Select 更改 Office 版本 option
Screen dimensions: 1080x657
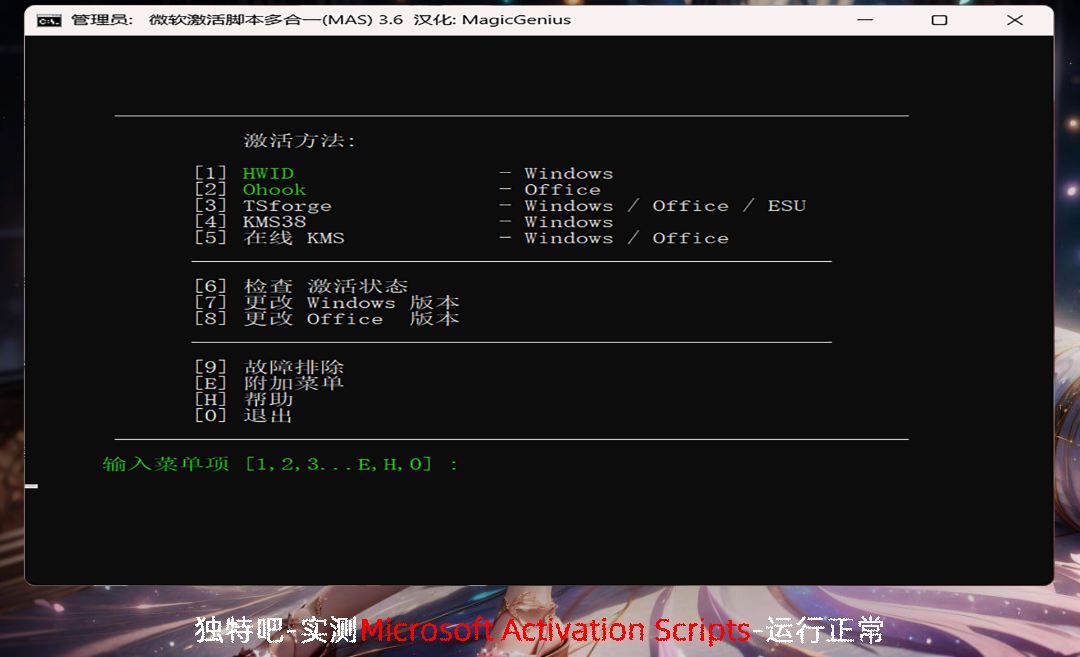(351, 319)
